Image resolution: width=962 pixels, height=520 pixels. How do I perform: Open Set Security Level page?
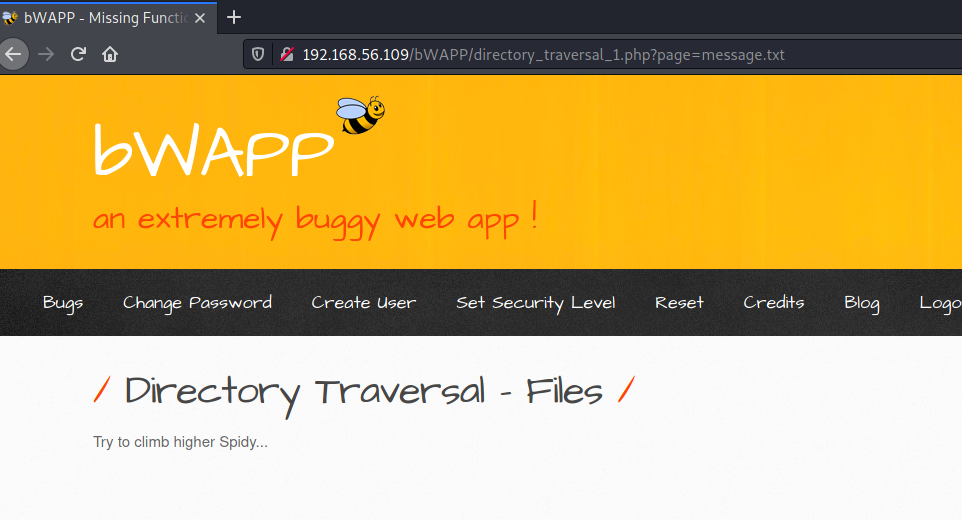pyautogui.click(x=536, y=303)
